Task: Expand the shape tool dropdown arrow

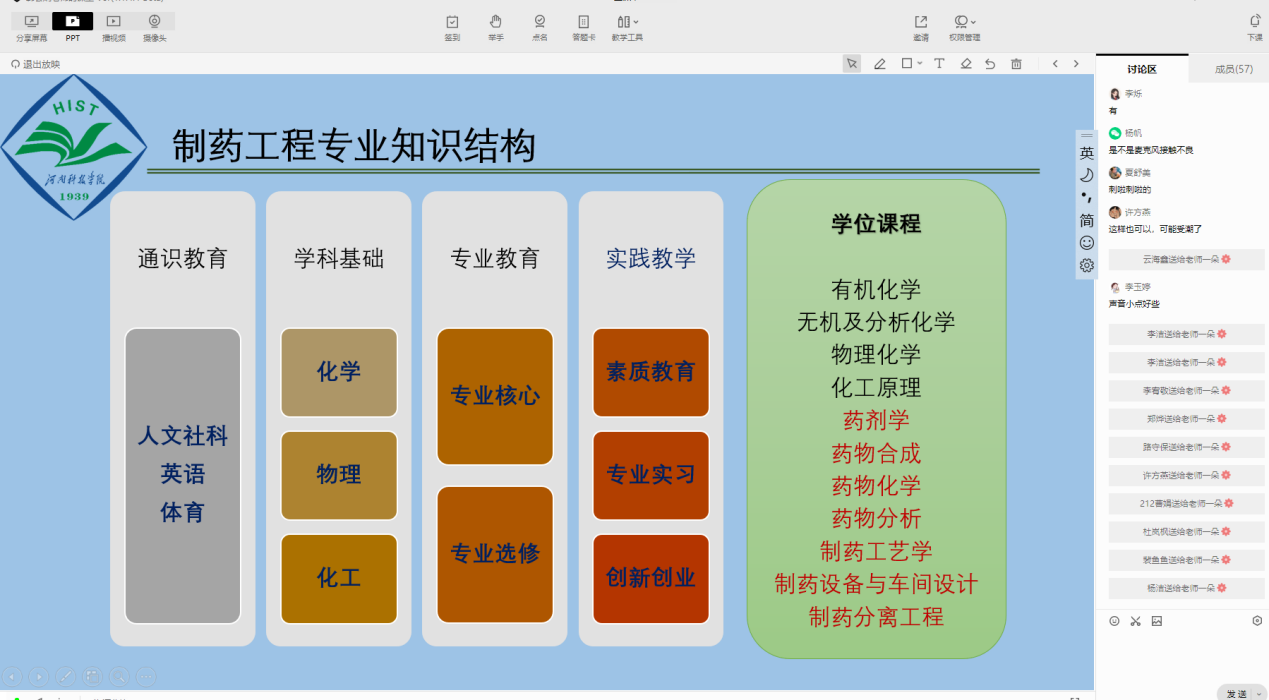Action: pos(919,63)
